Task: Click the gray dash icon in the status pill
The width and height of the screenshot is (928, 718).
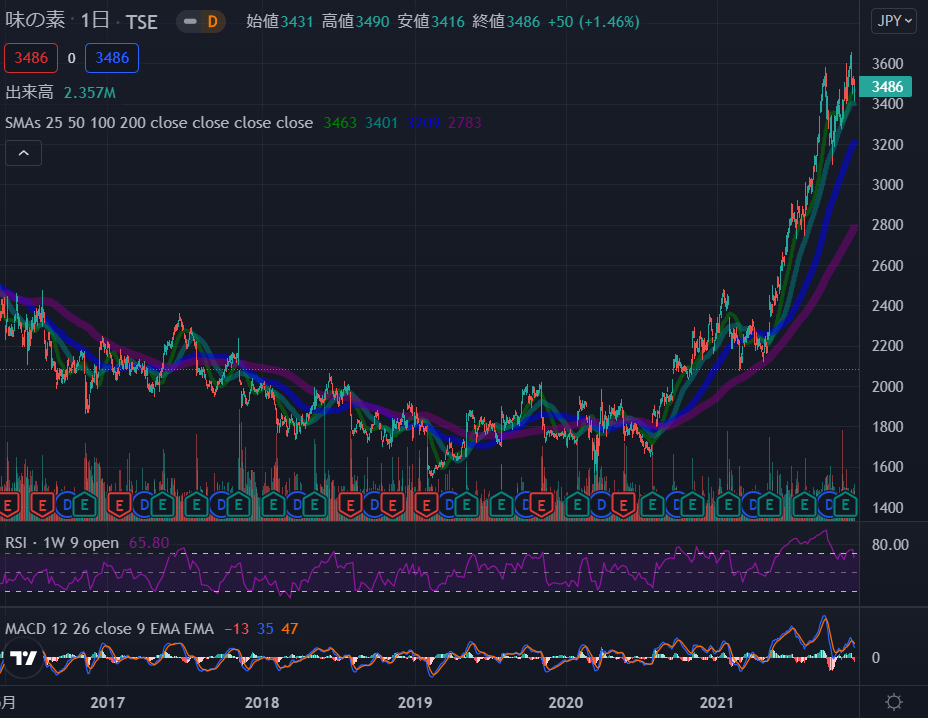Action: point(190,22)
